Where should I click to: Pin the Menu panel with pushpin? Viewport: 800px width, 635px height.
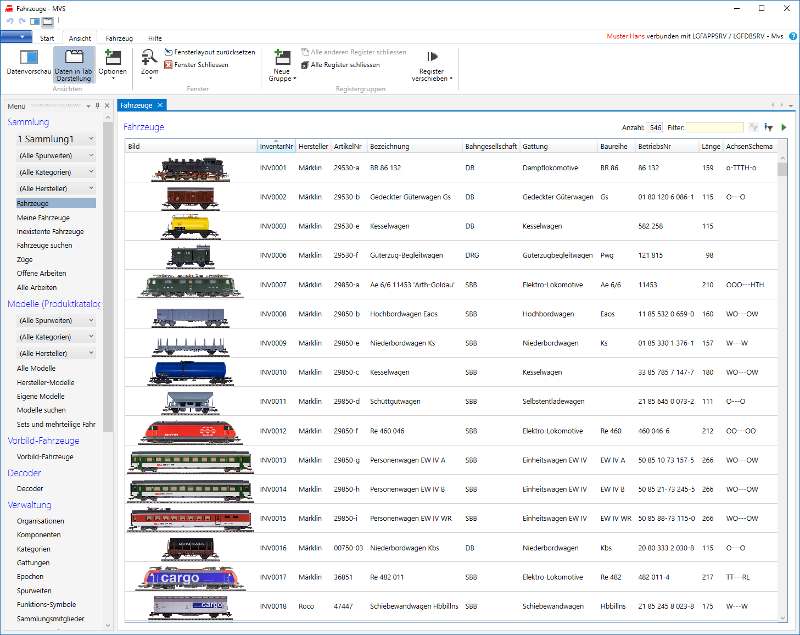[x=97, y=106]
